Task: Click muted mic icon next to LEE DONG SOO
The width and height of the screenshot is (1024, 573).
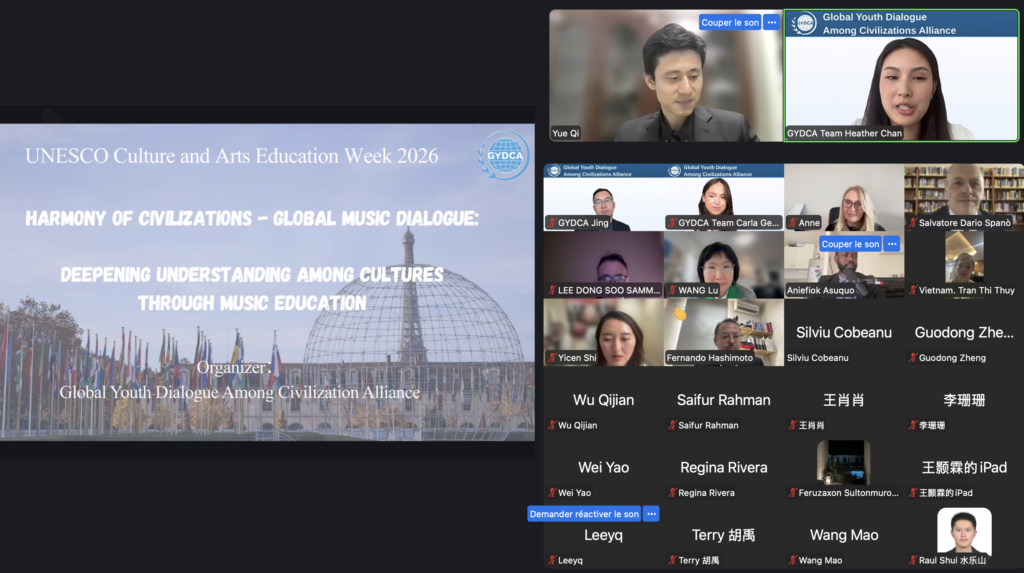Action: click(x=552, y=290)
